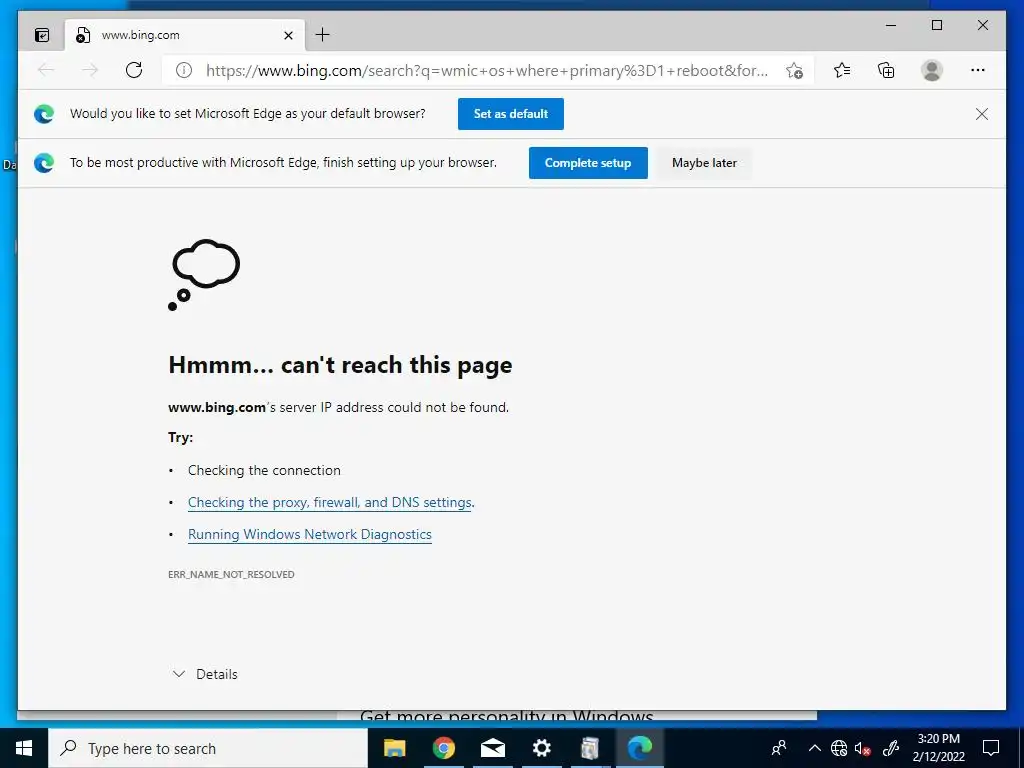Open File Explorer from taskbar
Screen dimensions: 1024x768
394,748
